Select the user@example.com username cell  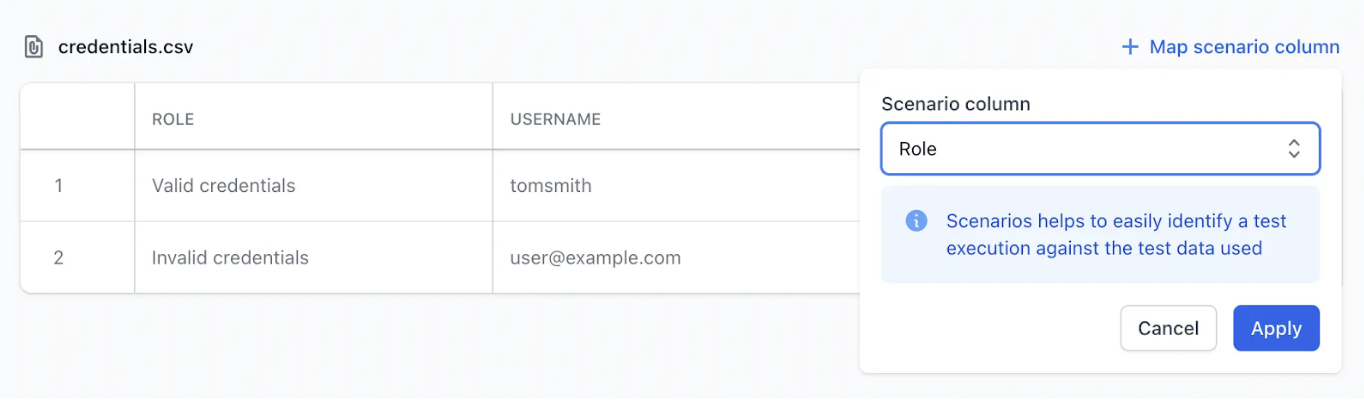coord(595,258)
